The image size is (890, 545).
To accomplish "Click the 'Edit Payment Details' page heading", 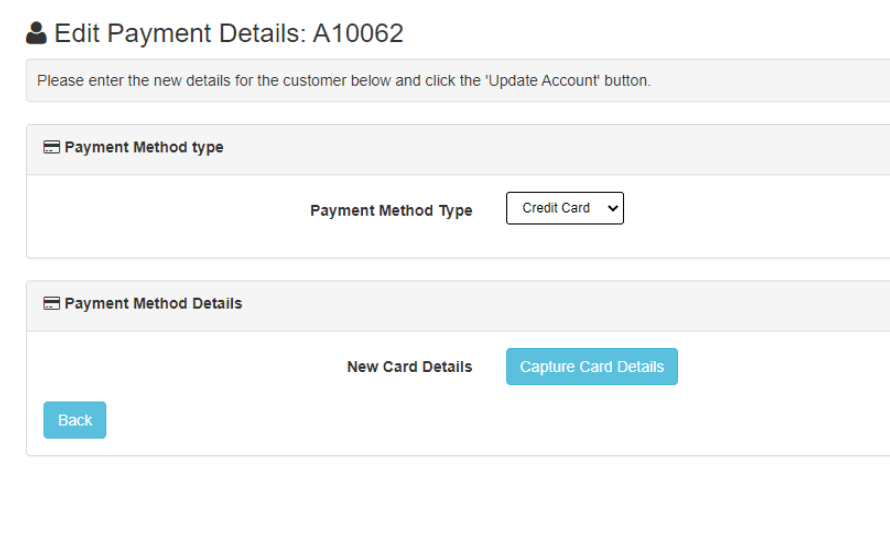I will coord(180,34).
